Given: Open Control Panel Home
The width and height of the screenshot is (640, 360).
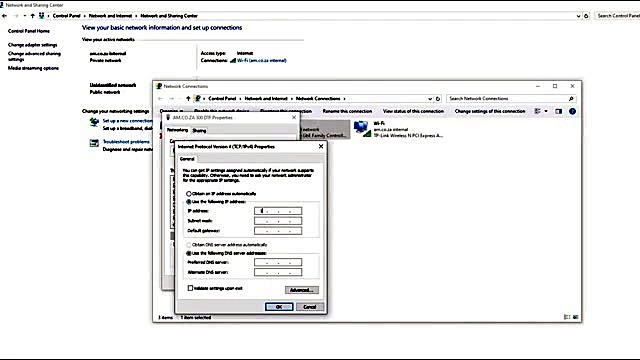Looking at the screenshot, I should [29, 31].
